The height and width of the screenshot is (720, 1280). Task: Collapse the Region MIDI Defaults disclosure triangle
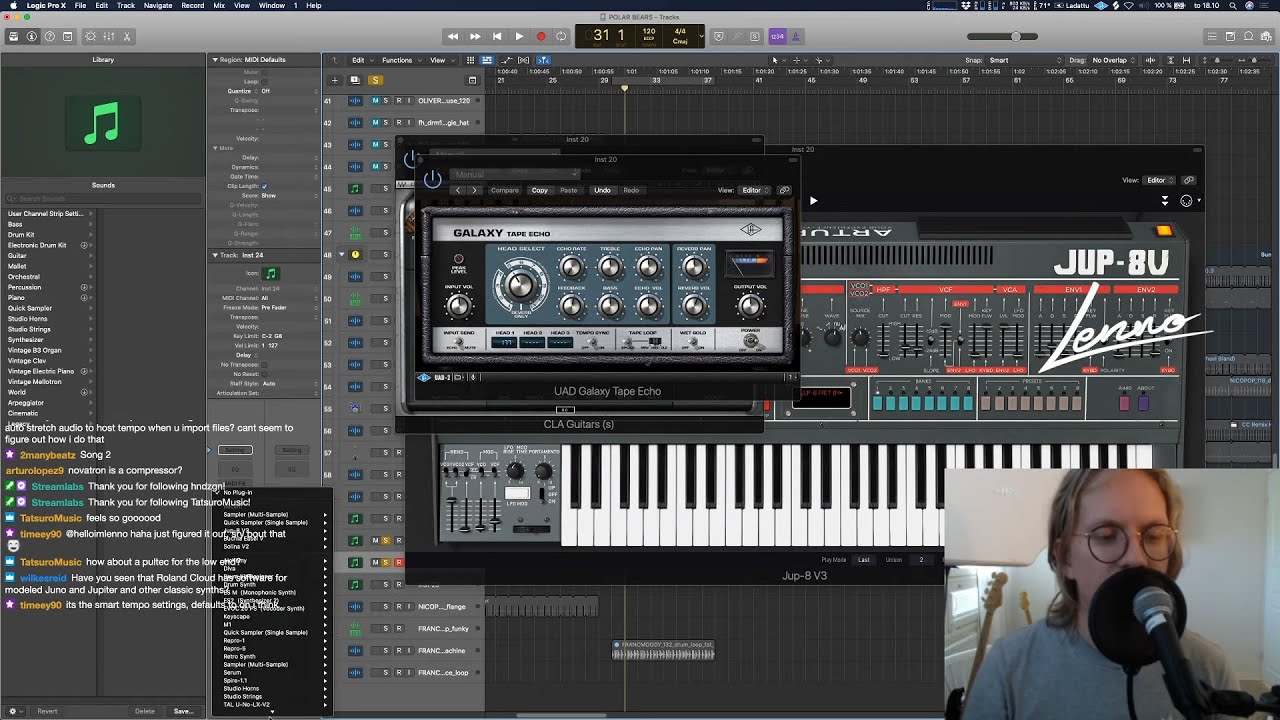pos(214,60)
